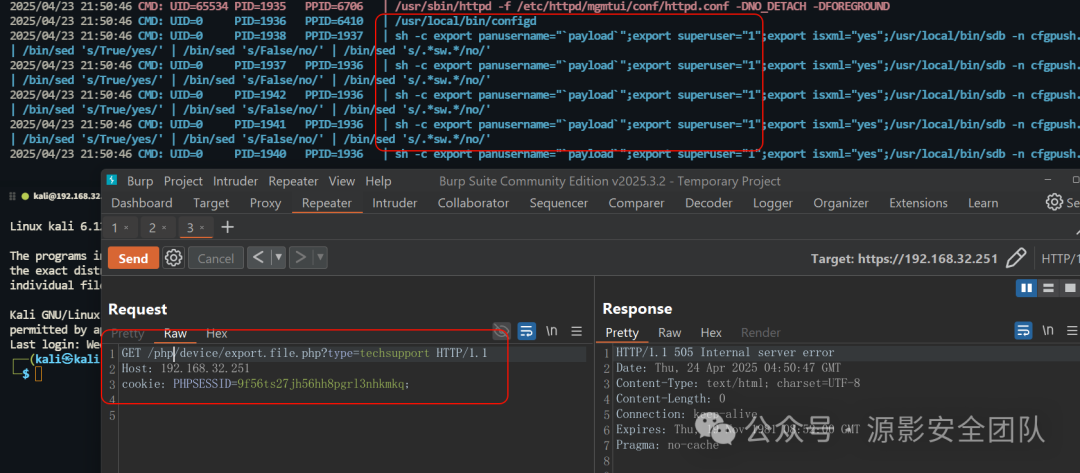Viewport: 1080px width, 473px height.
Task: Select combined tabbed layout icon
Action: [x=1070, y=288]
